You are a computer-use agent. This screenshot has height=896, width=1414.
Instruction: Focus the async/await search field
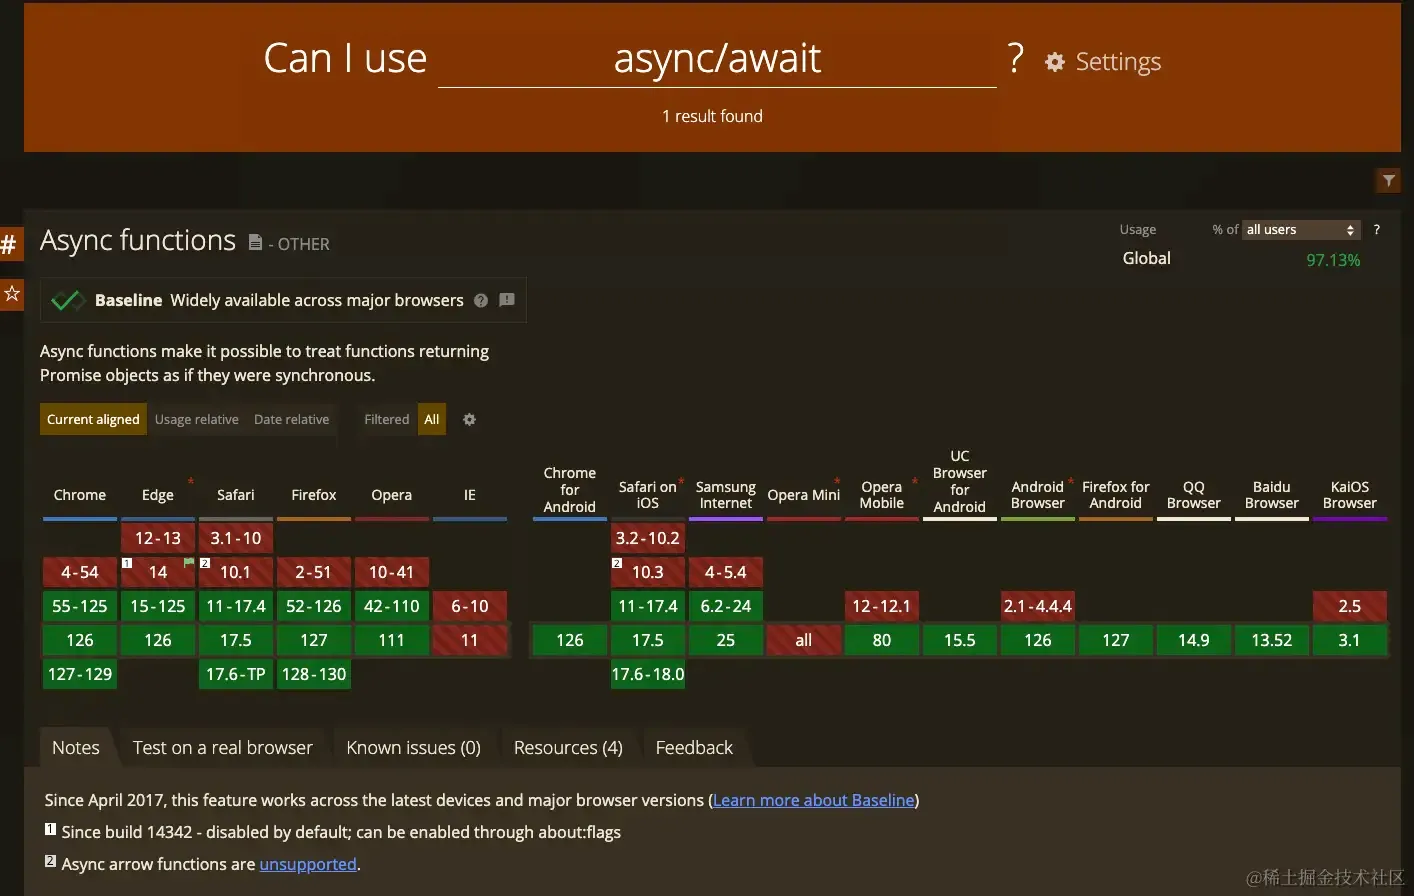point(717,59)
